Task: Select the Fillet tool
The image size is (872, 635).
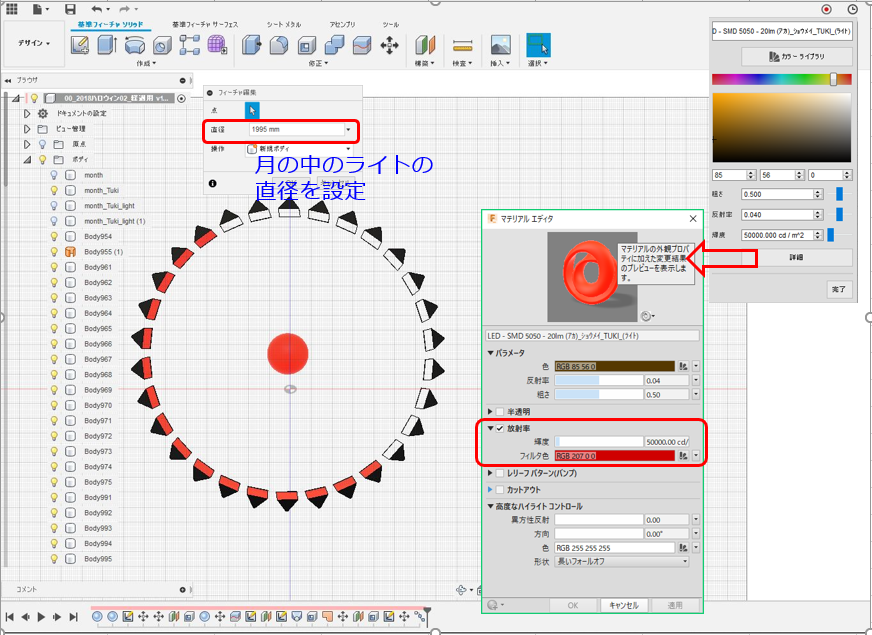Action: click(279, 45)
